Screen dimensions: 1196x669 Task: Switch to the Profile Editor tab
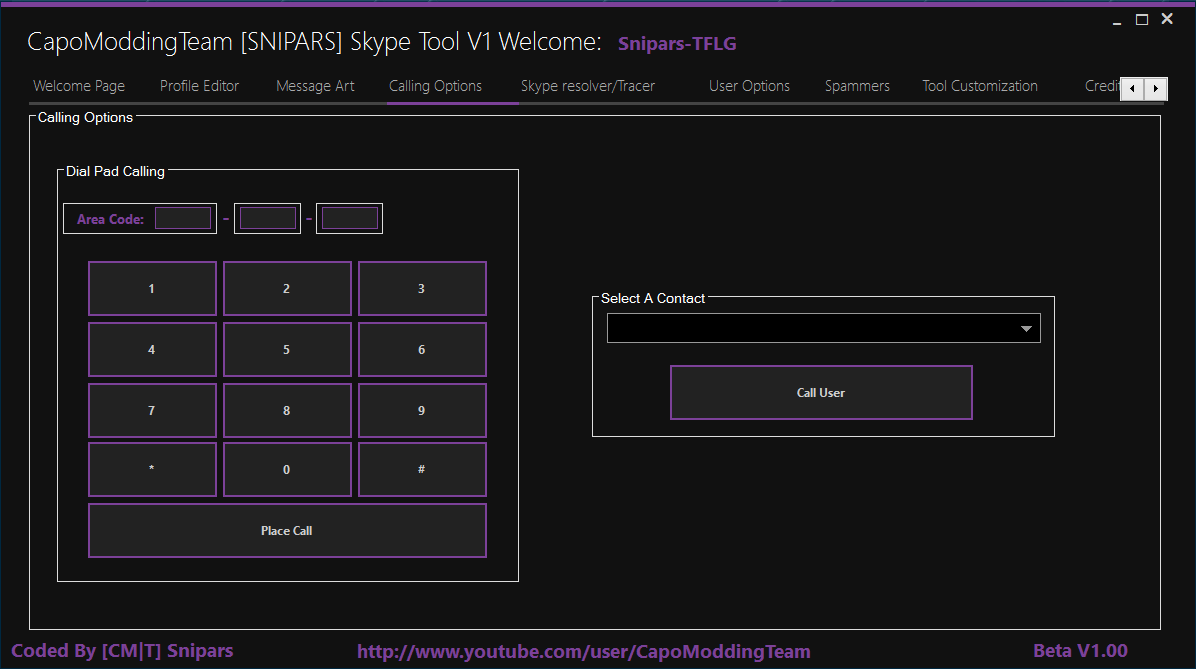[x=199, y=86]
